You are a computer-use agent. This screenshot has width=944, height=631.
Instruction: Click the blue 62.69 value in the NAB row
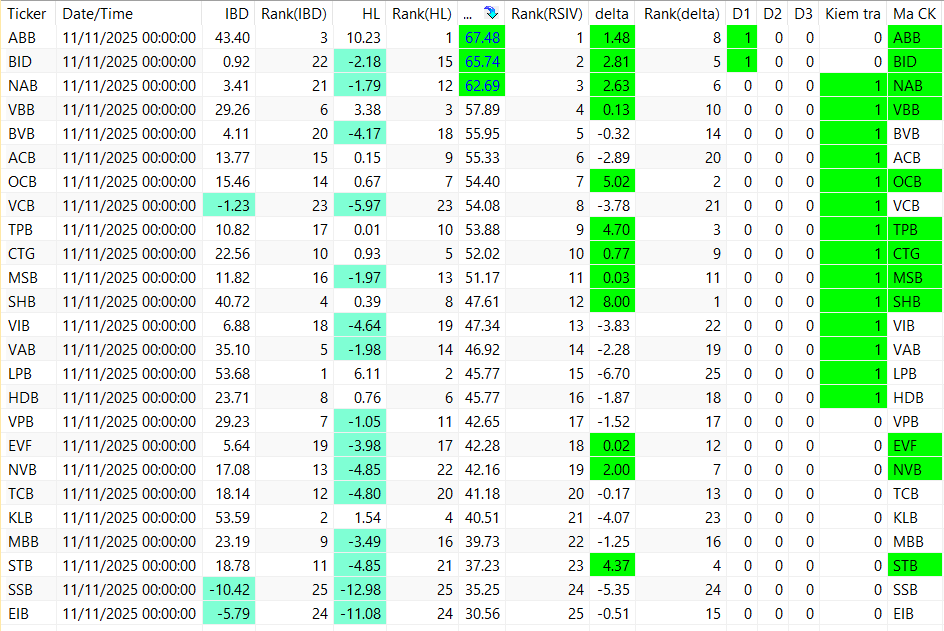(x=482, y=85)
